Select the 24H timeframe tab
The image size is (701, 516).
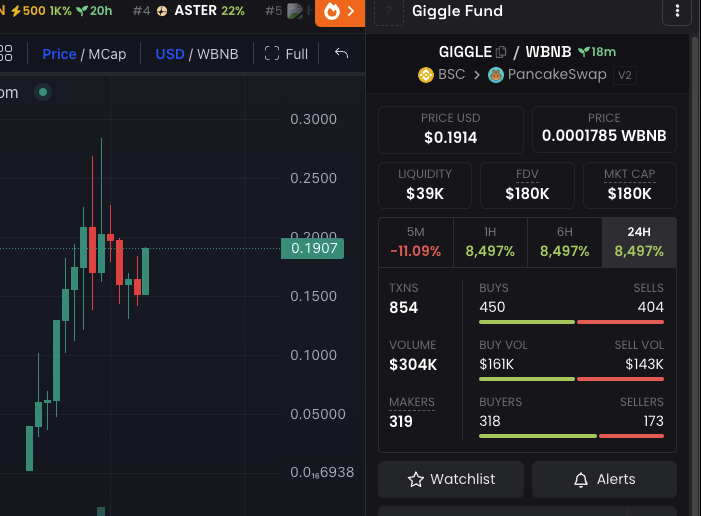(x=639, y=242)
